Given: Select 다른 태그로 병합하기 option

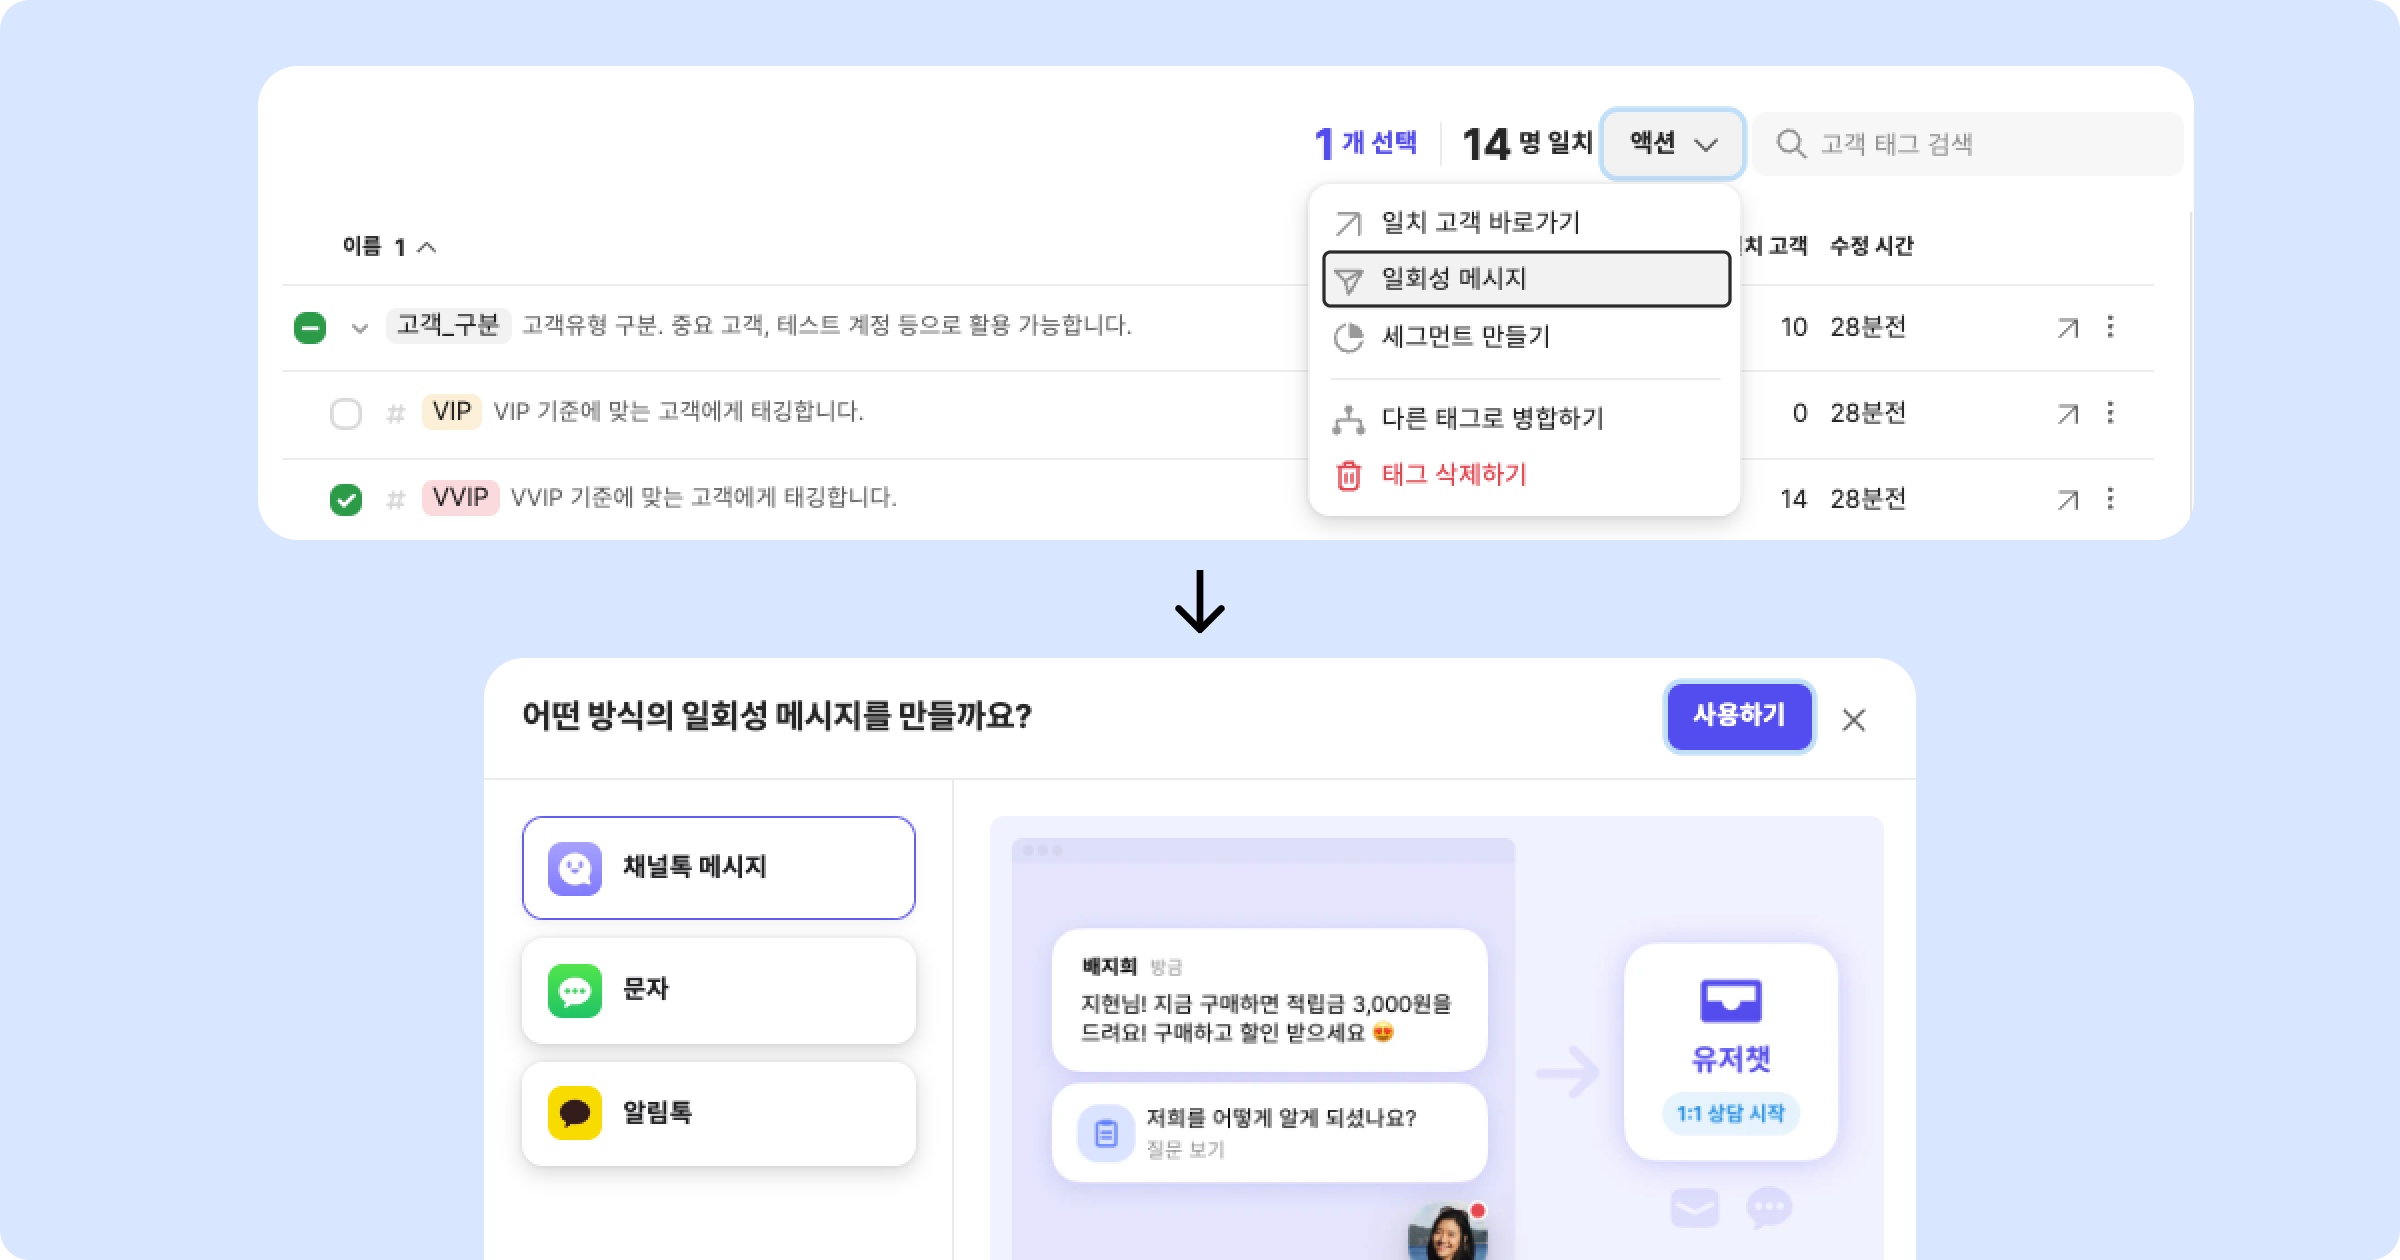Looking at the screenshot, I should [x=1492, y=418].
